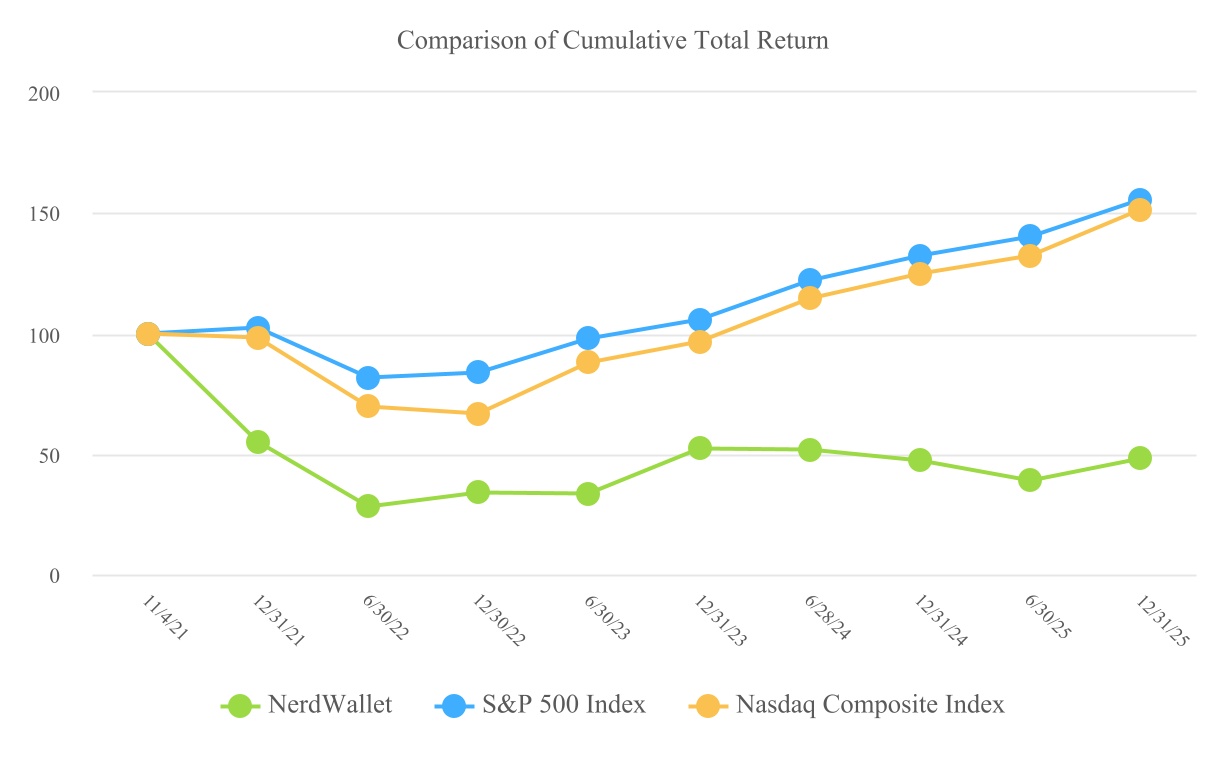The width and height of the screenshot is (1226, 760).
Task: Toggle the NerdWallet legend label
Action: coord(330,705)
